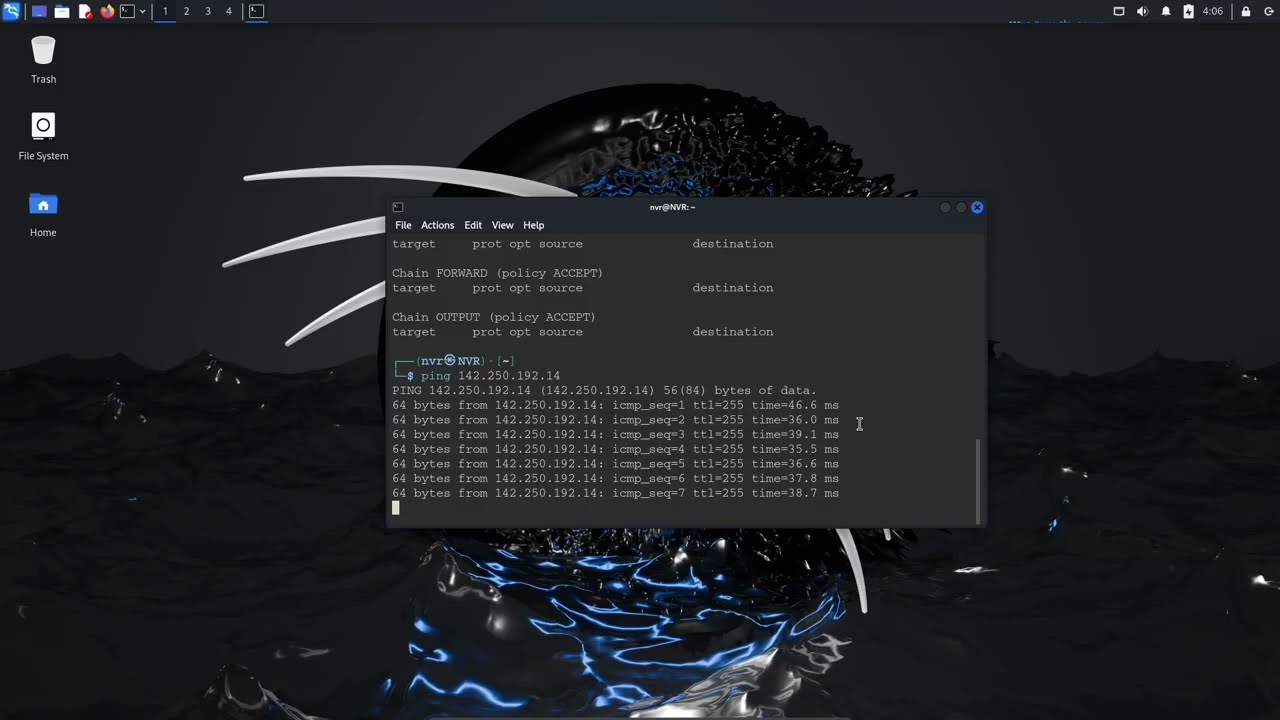The width and height of the screenshot is (1280, 720).
Task: Open the notifications bell icon
Action: tap(1166, 11)
